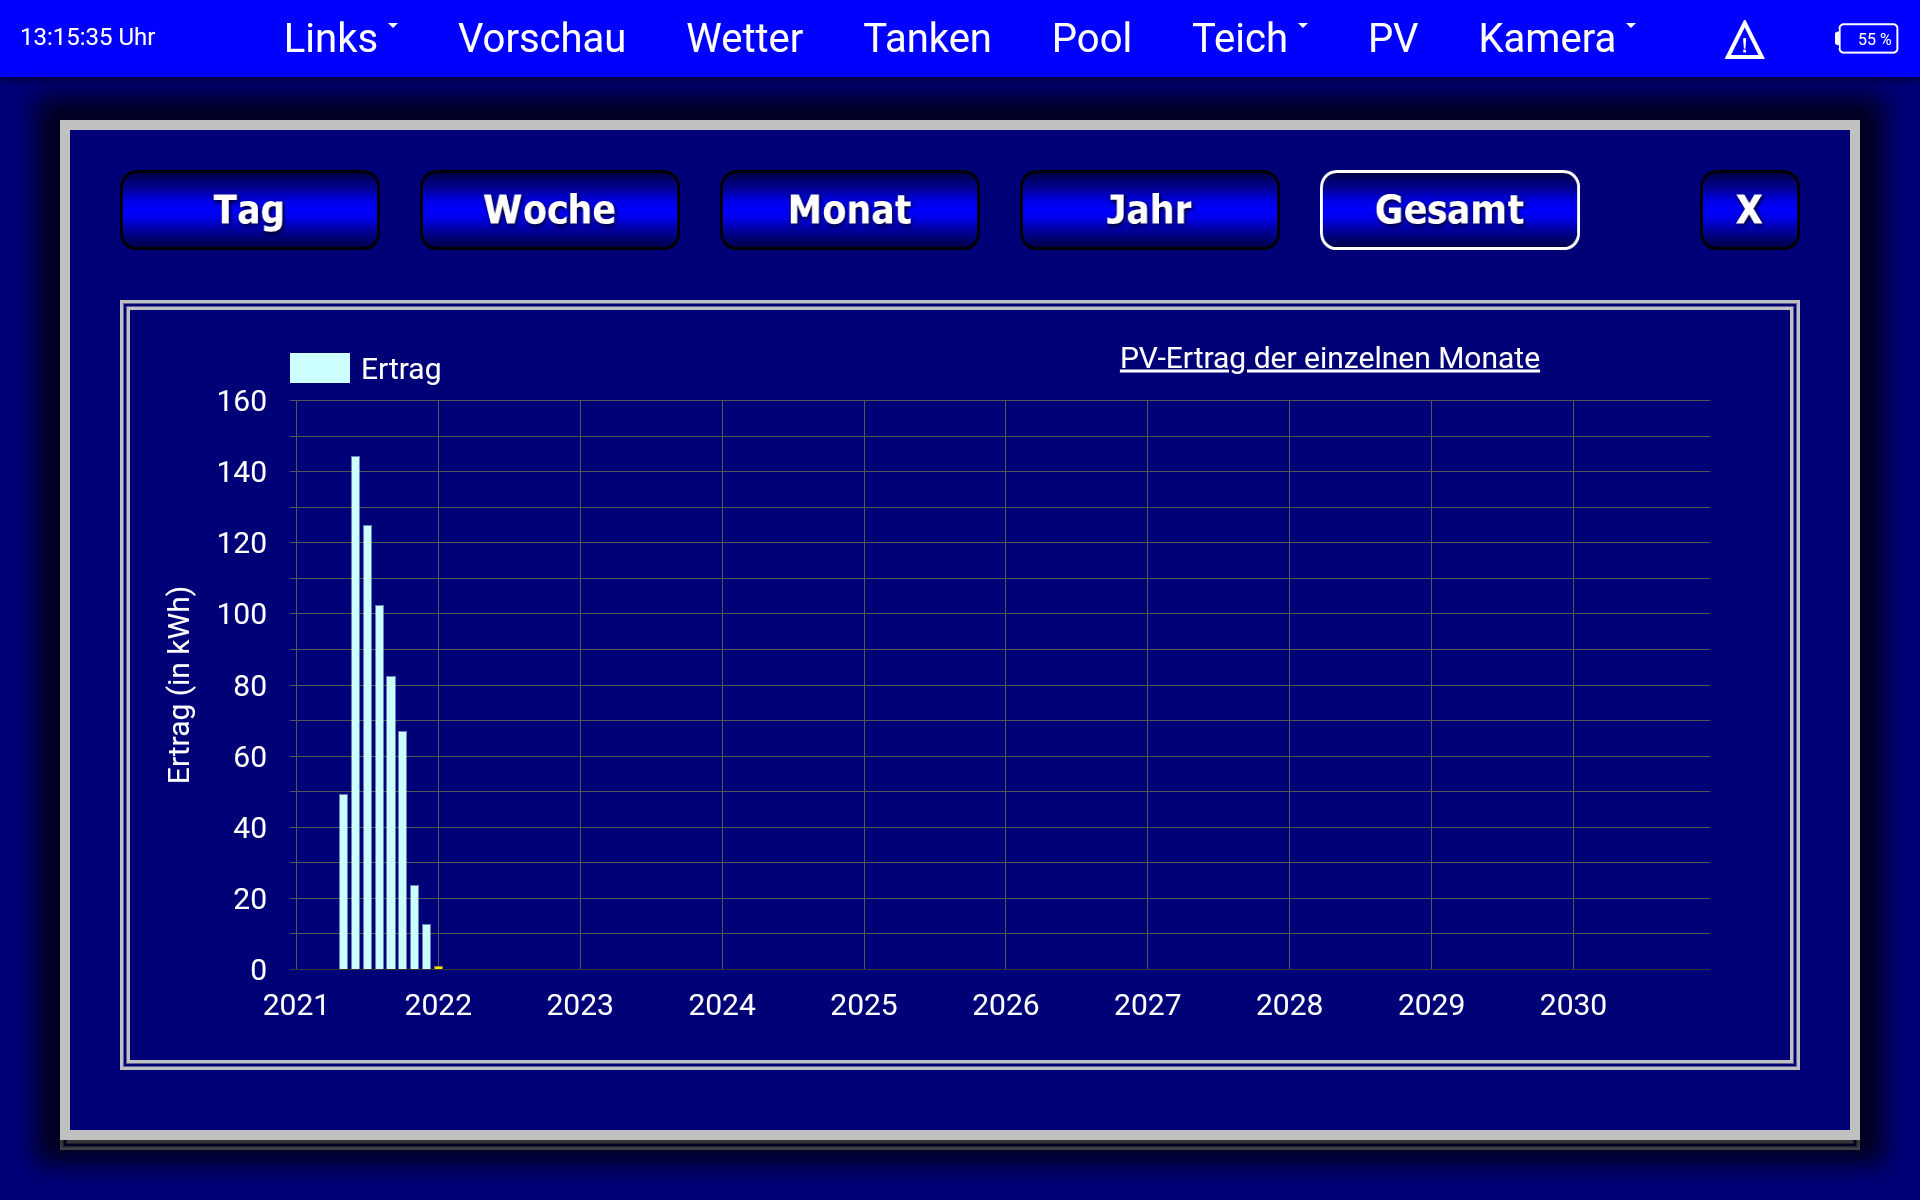Click the battery 55% indicator
The image size is (1920, 1200).
[1867, 39]
